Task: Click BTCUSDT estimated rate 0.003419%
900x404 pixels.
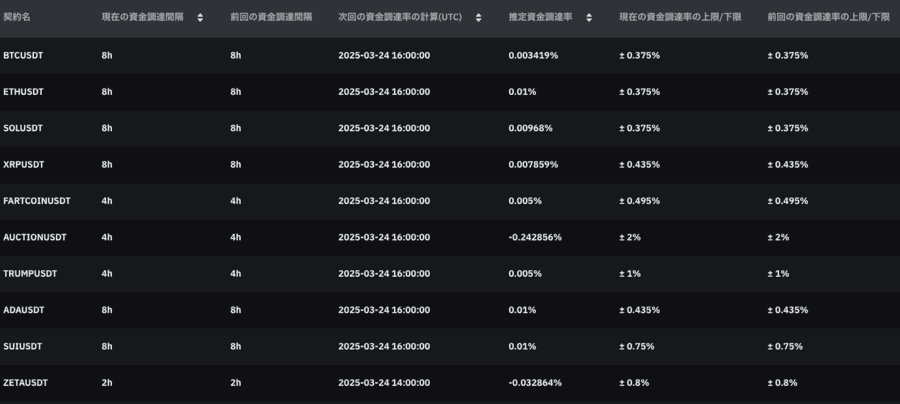Action: 533,56
